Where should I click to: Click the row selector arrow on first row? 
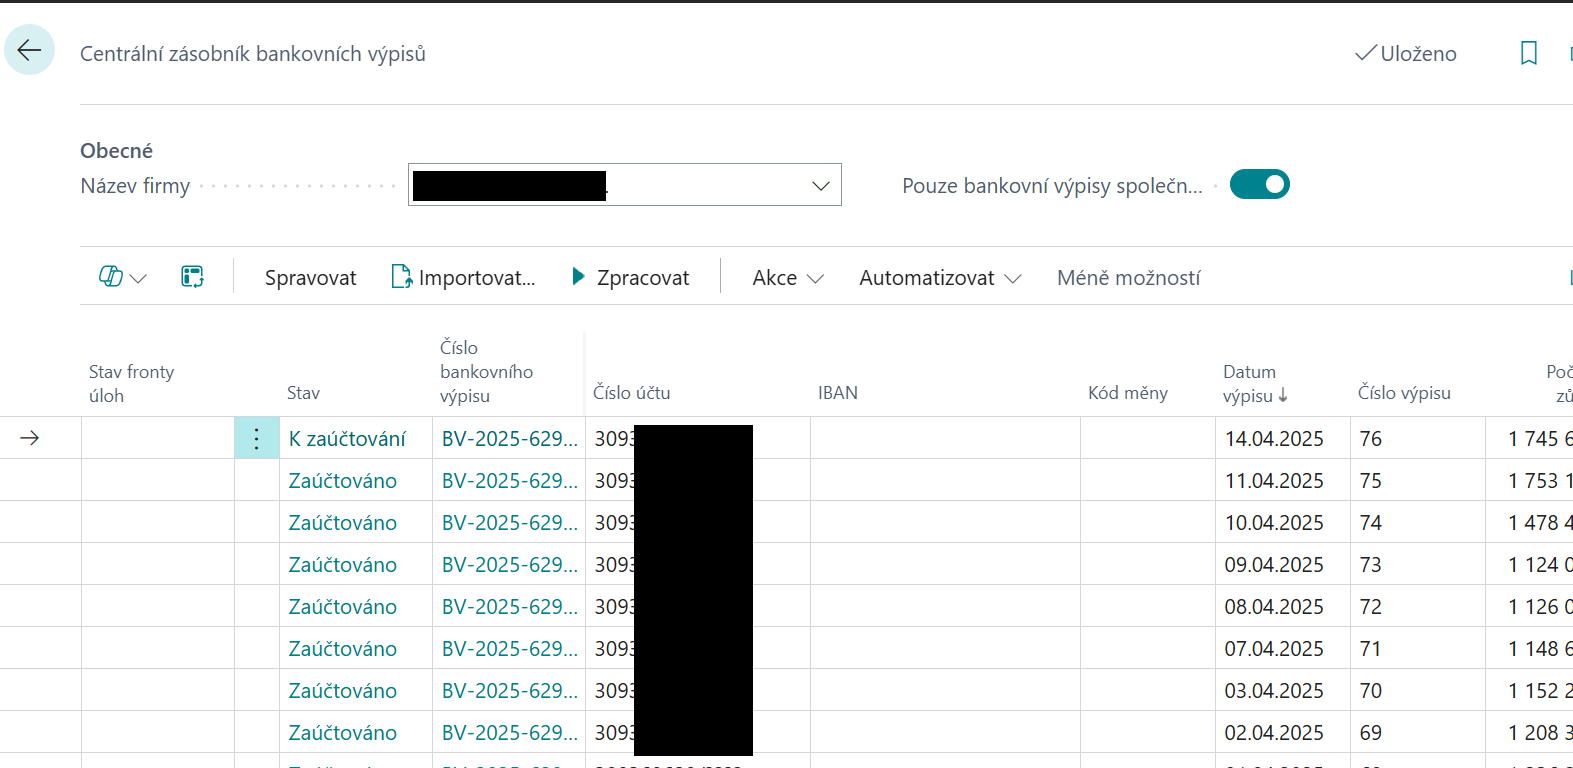(x=30, y=438)
